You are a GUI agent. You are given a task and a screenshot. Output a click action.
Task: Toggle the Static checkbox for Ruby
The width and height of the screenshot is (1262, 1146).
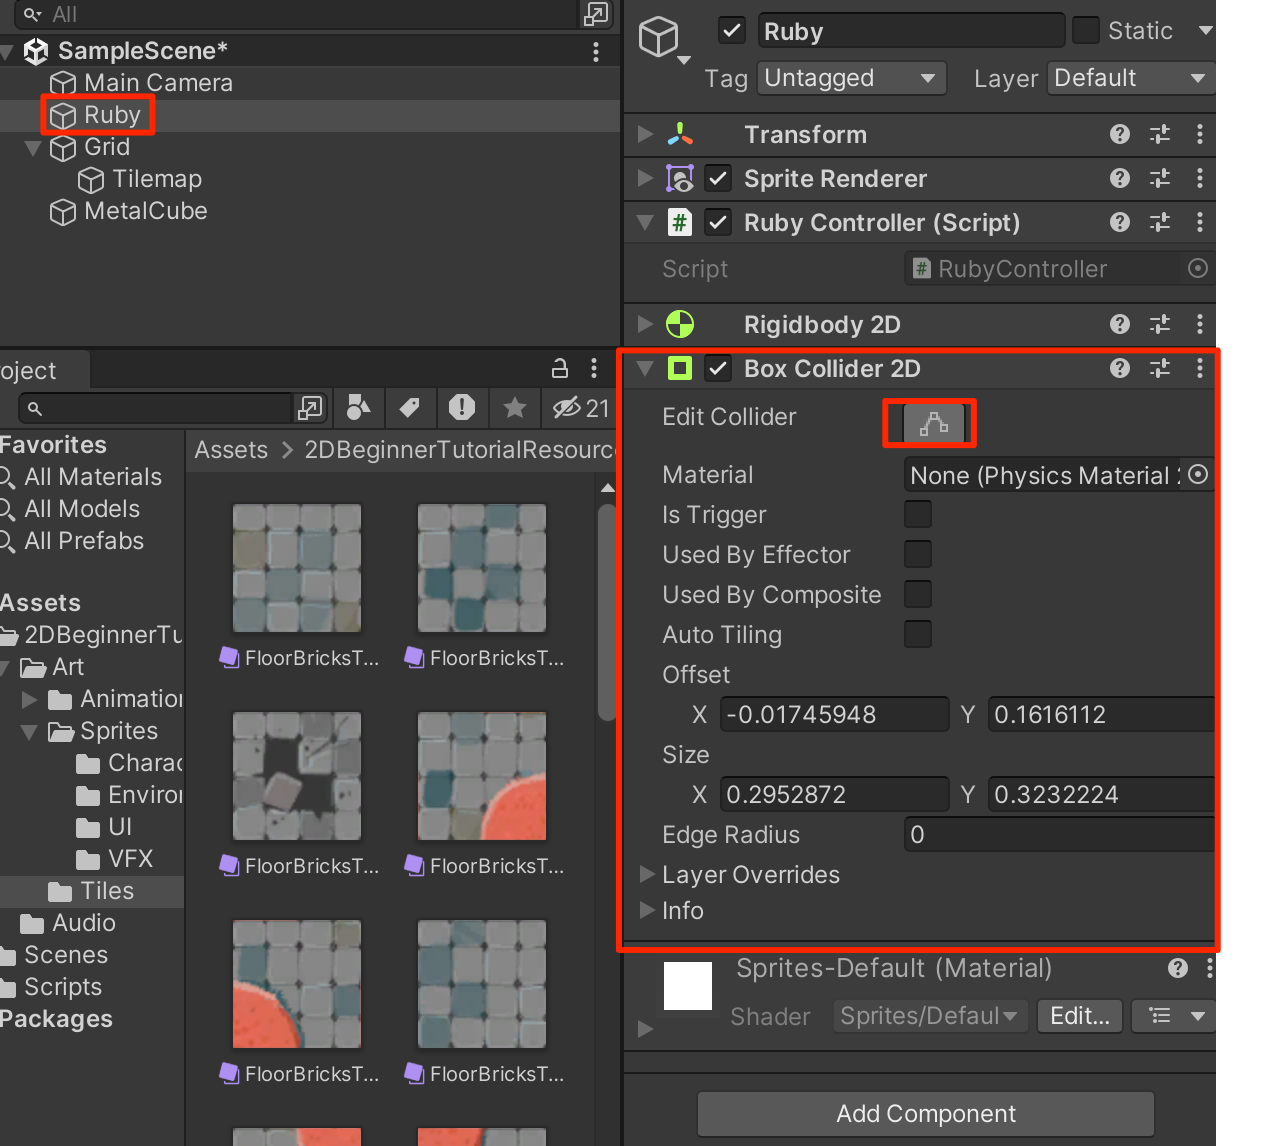point(1085,31)
